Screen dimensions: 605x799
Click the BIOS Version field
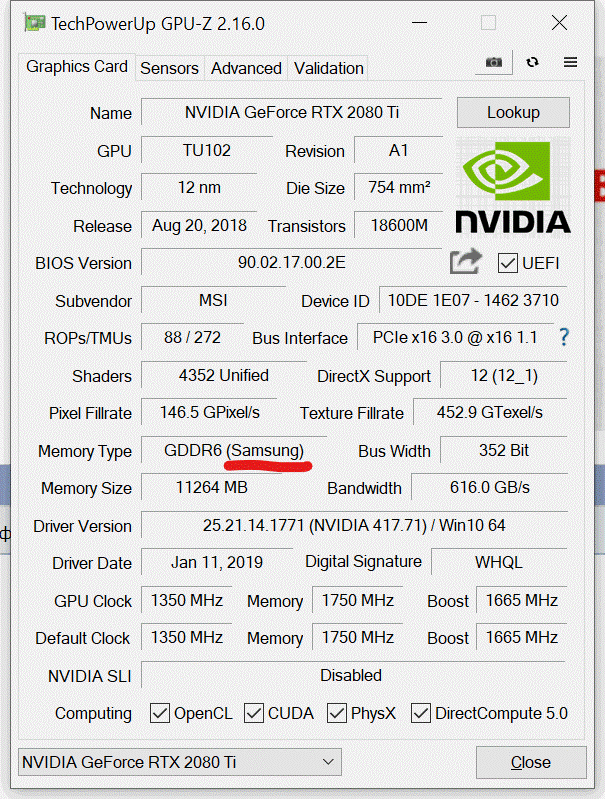click(291, 263)
